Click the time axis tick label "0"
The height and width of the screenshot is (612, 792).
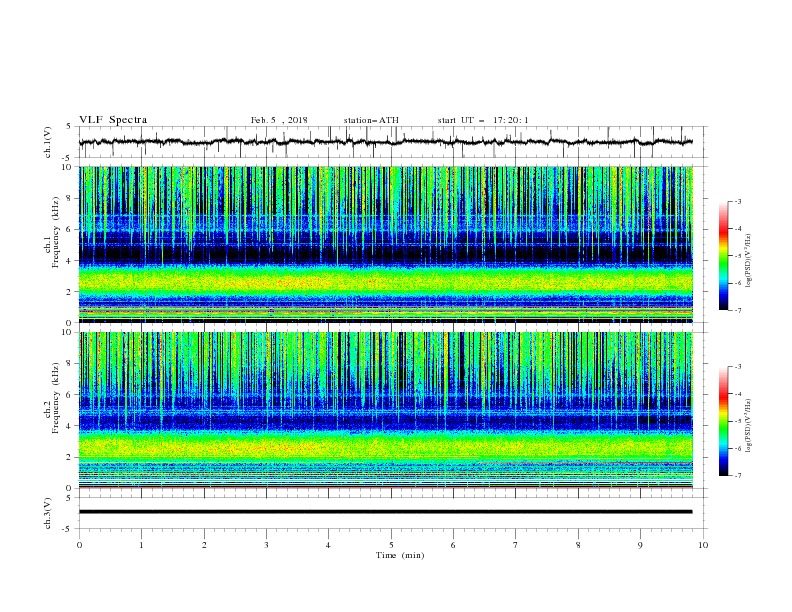pos(79,545)
